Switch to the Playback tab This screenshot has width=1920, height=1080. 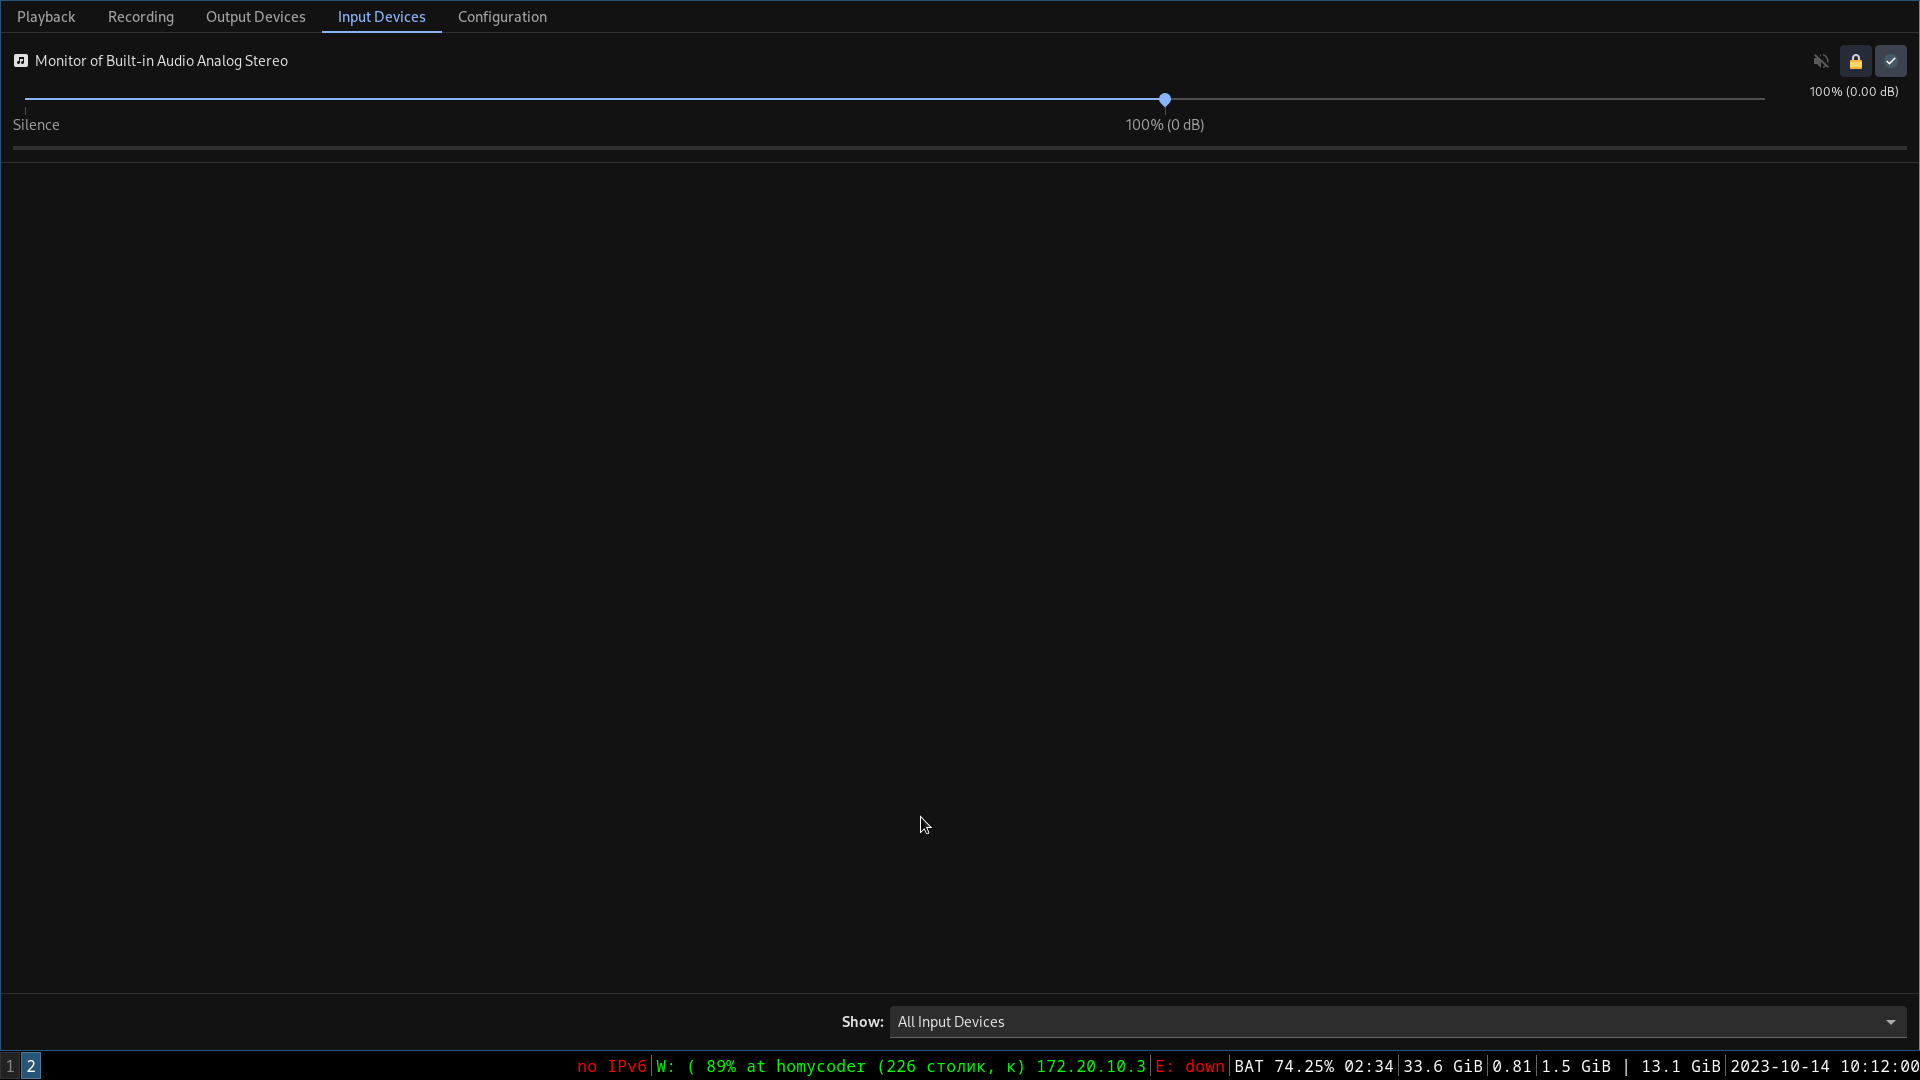tap(46, 17)
